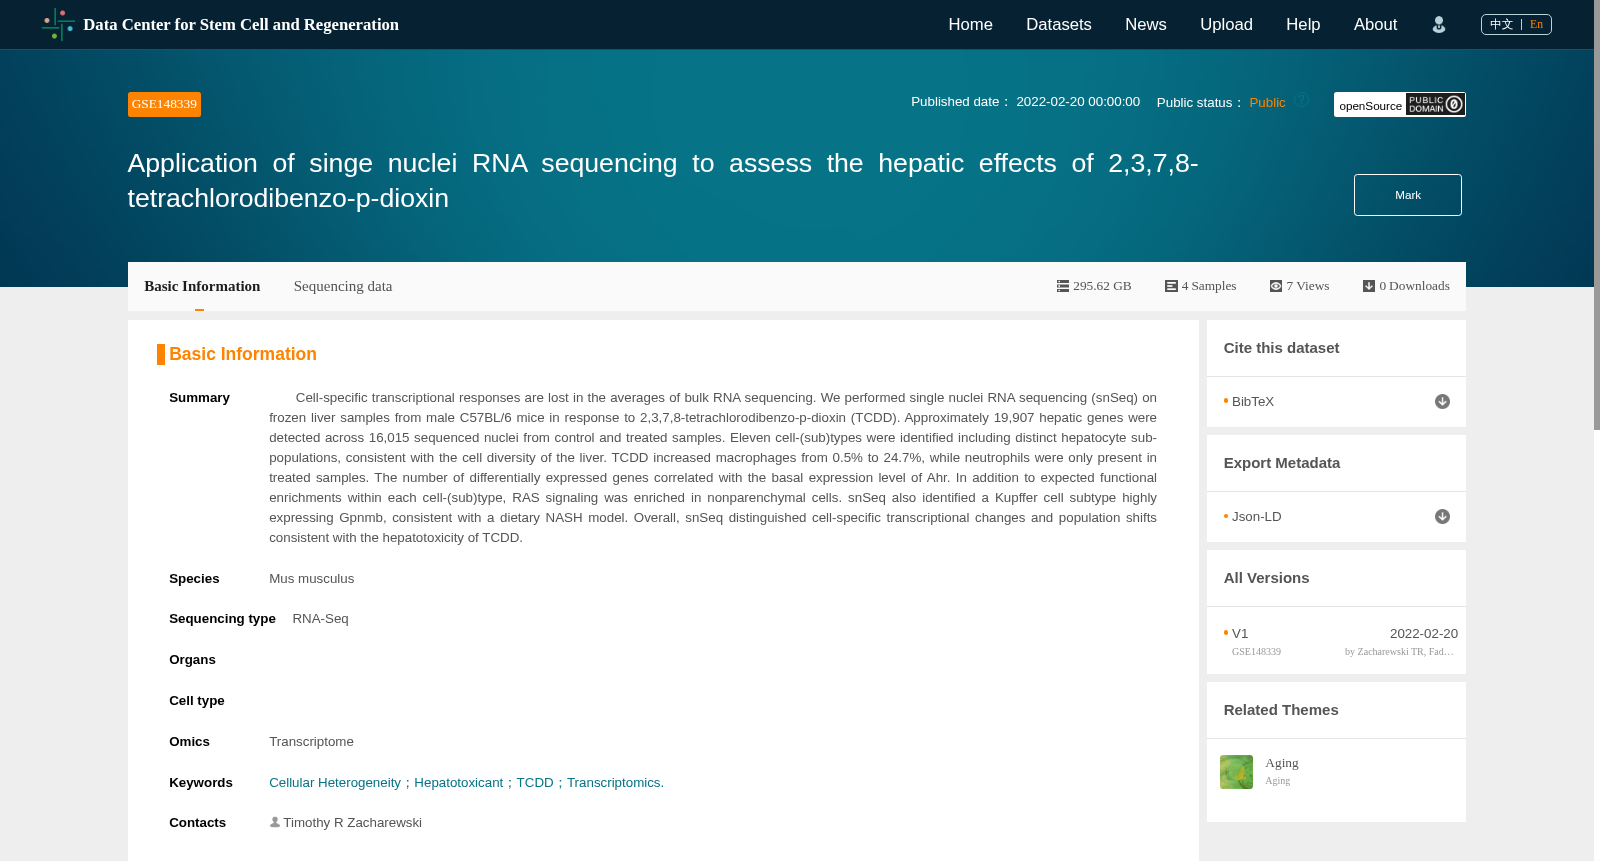The width and height of the screenshot is (1600, 861).
Task: Open the Upload page
Action: coord(1226,24)
